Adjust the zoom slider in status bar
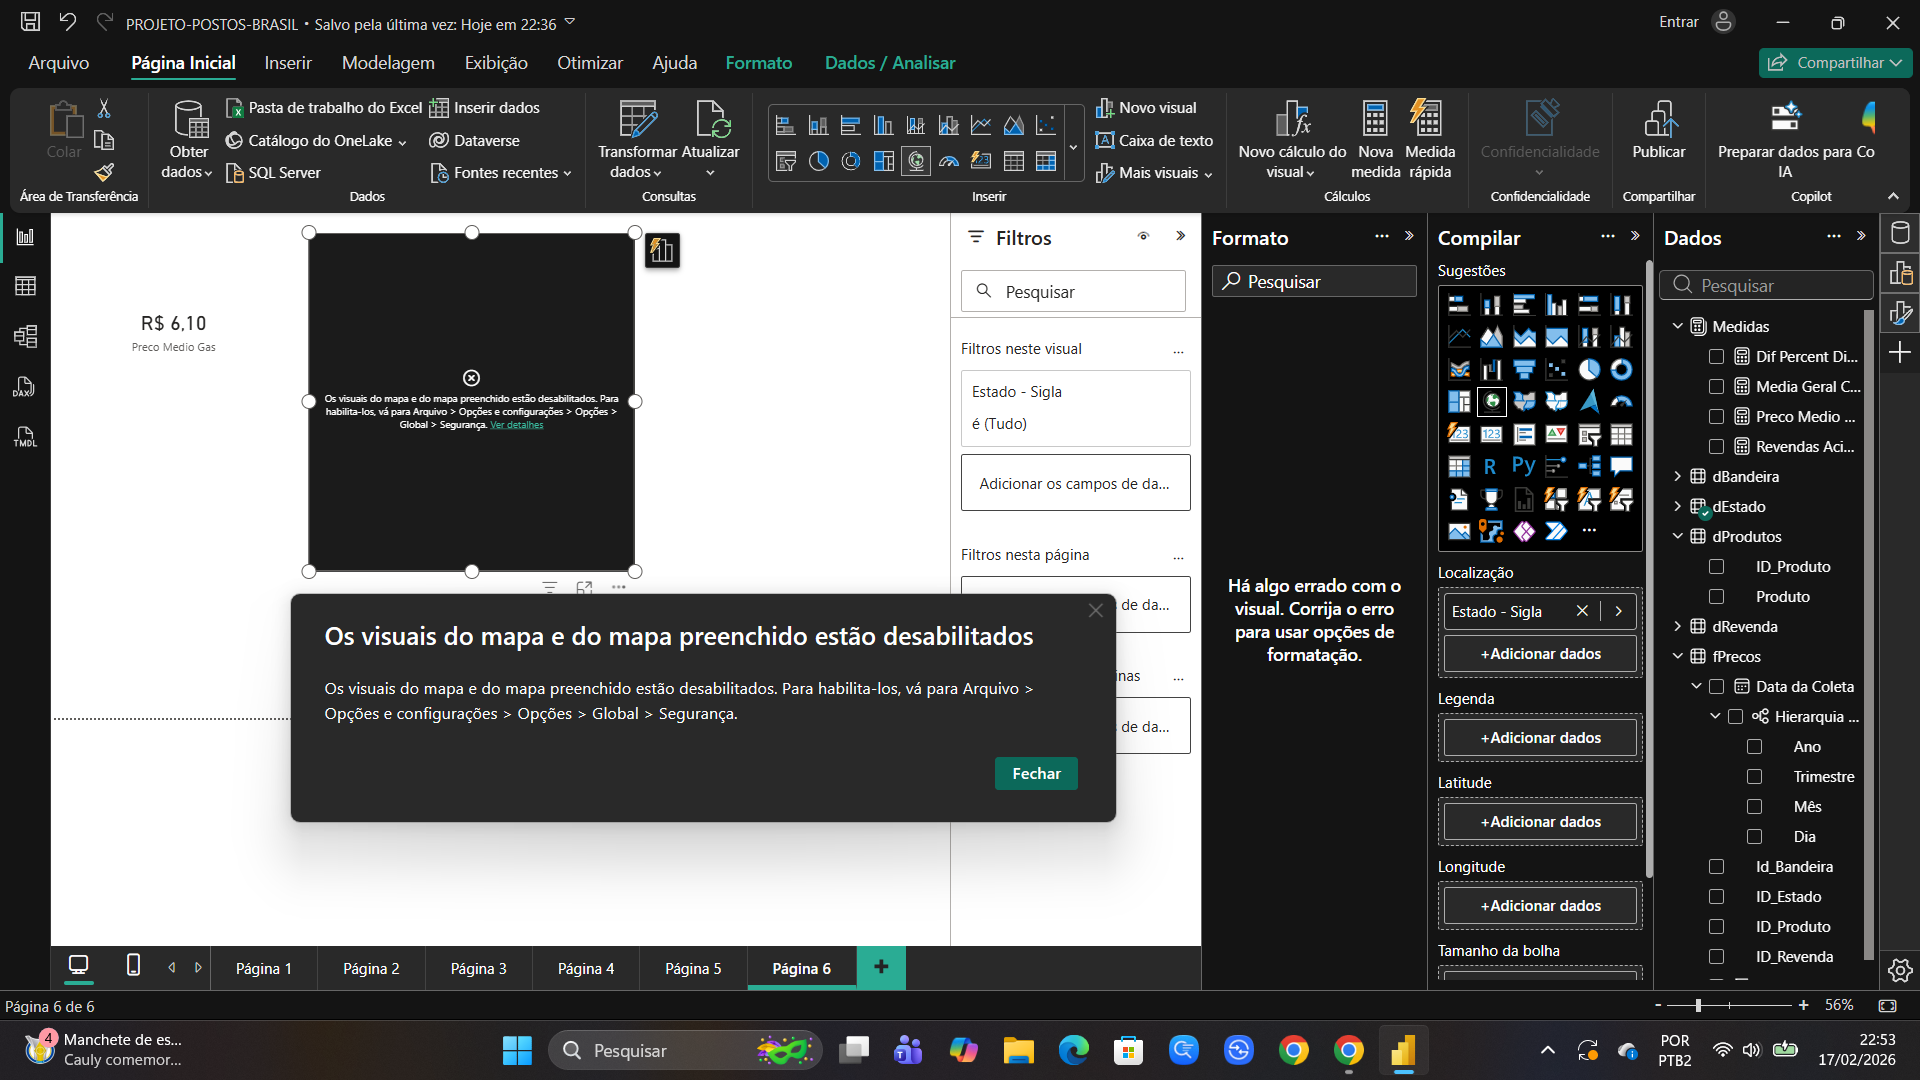 1698,1005
